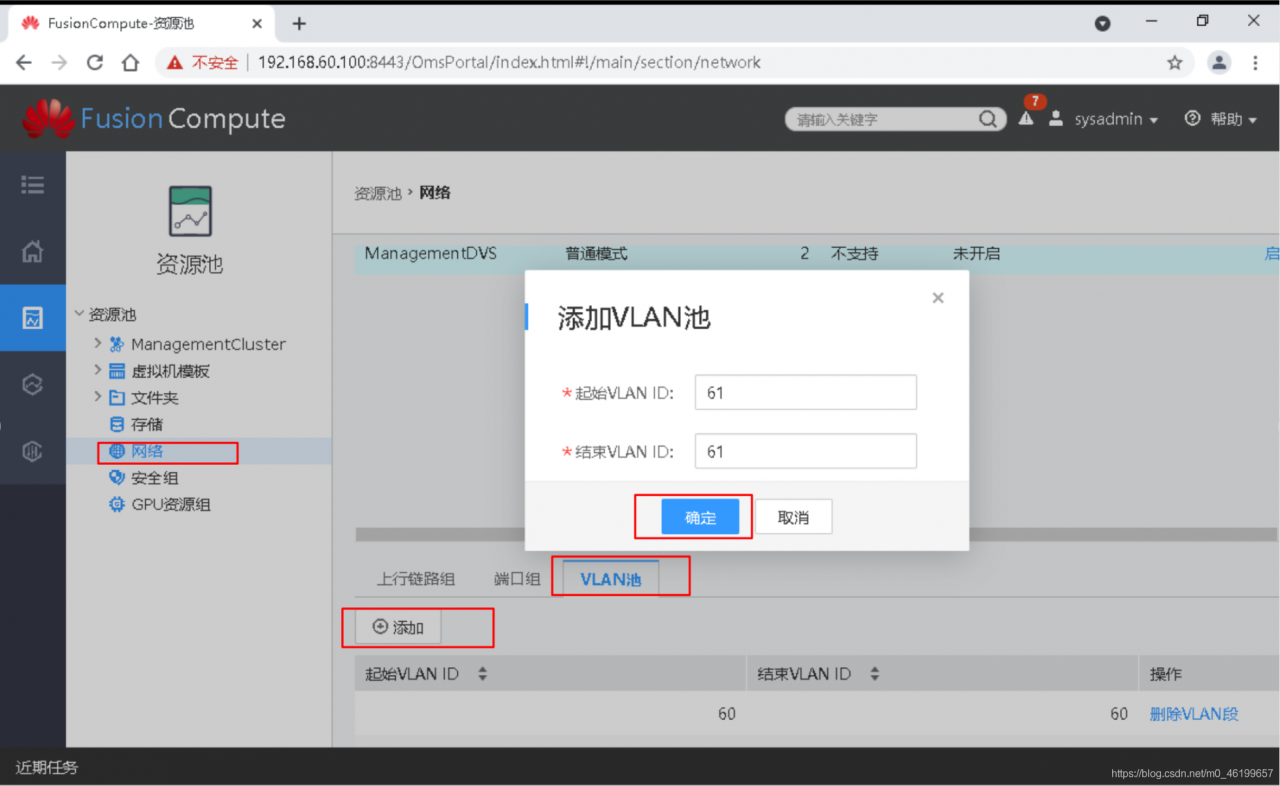Focus the 起始VLAN ID input field
The width and height of the screenshot is (1280, 786).
[x=806, y=393]
